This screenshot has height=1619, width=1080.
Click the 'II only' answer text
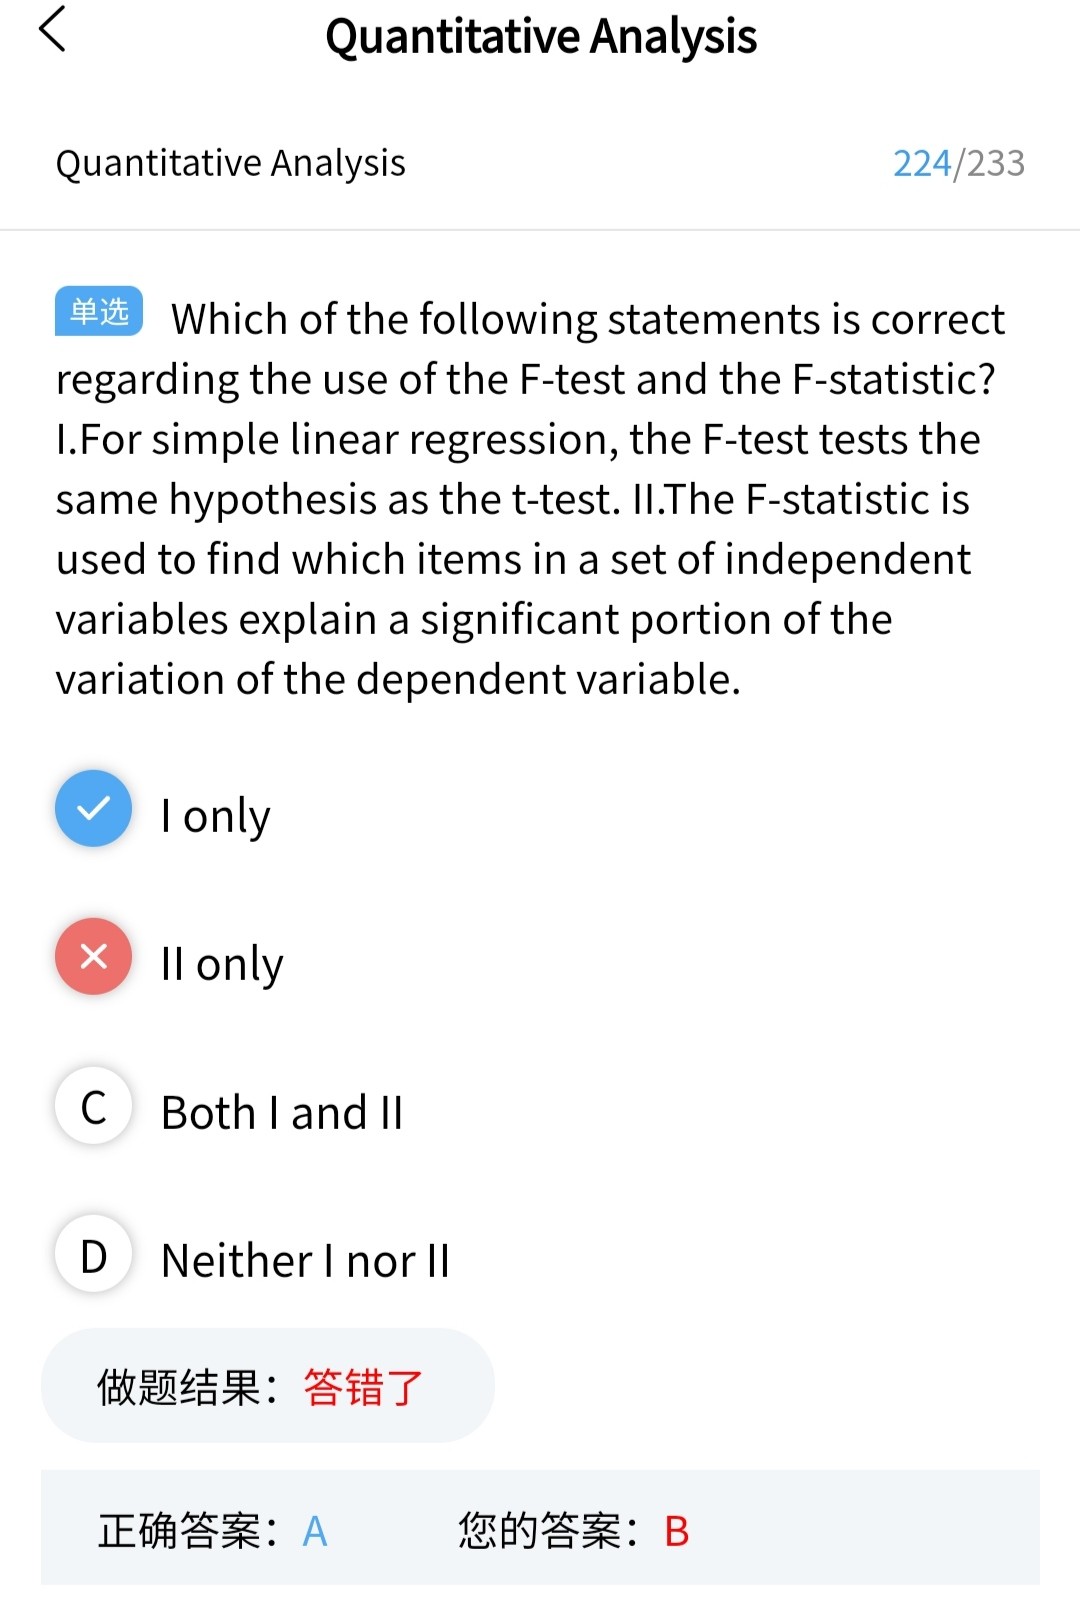(x=222, y=964)
